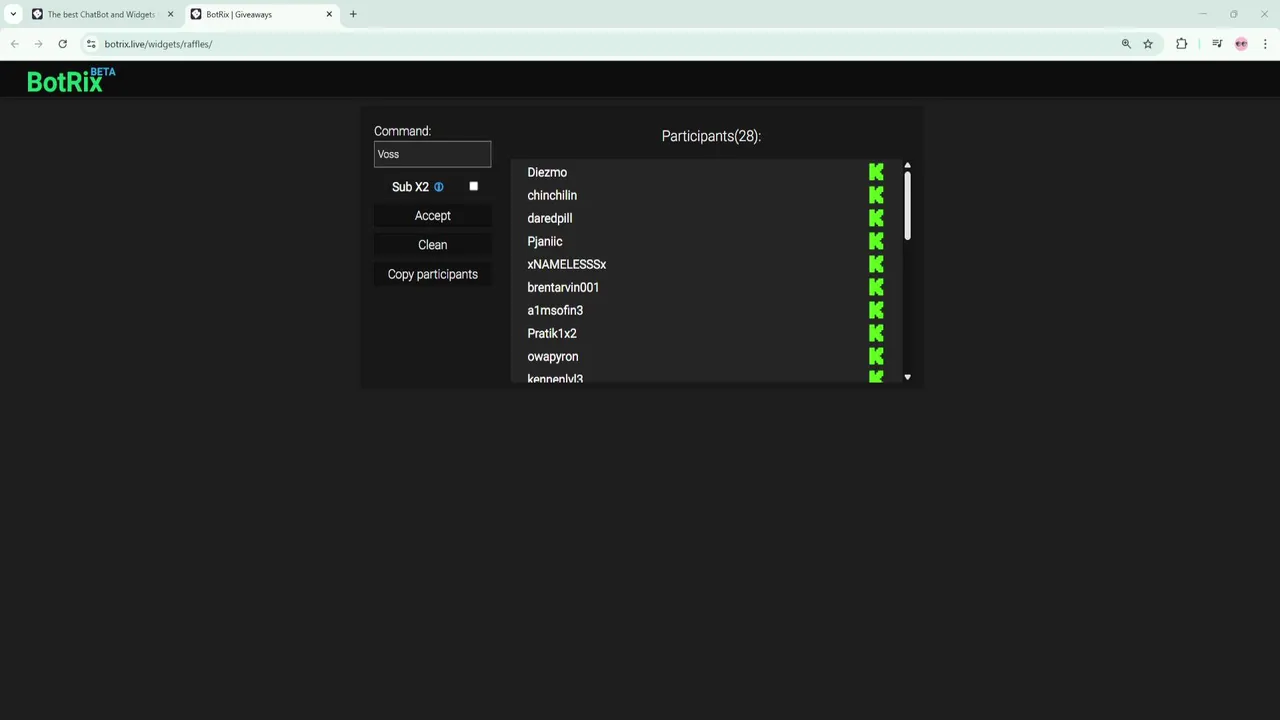Switch to The best ChatBot and Widgets tab
The height and width of the screenshot is (720, 1280).
pos(101,14)
